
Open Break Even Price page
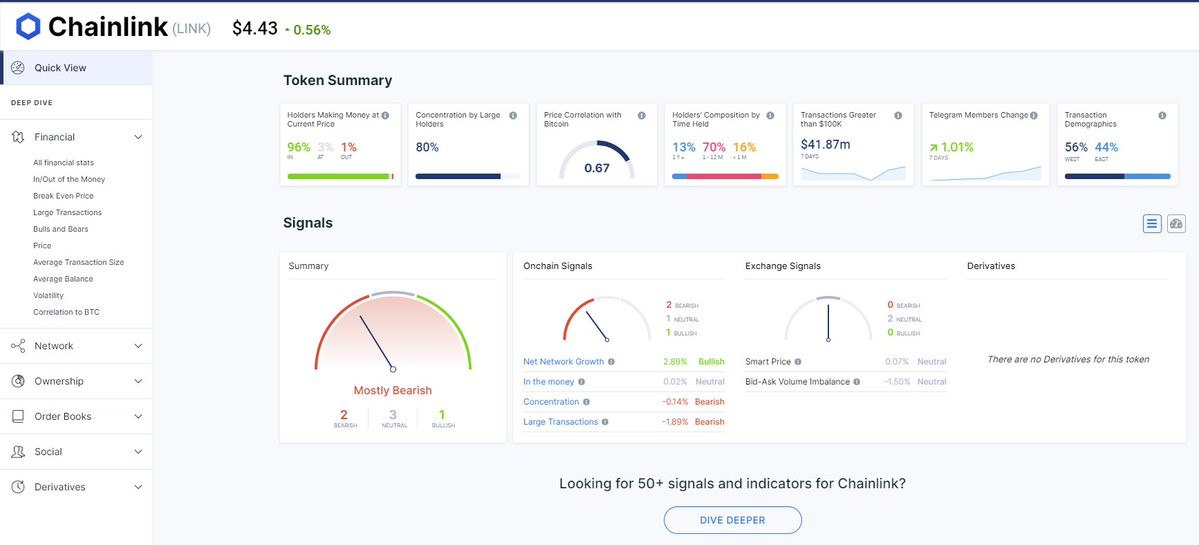tap(63, 196)
